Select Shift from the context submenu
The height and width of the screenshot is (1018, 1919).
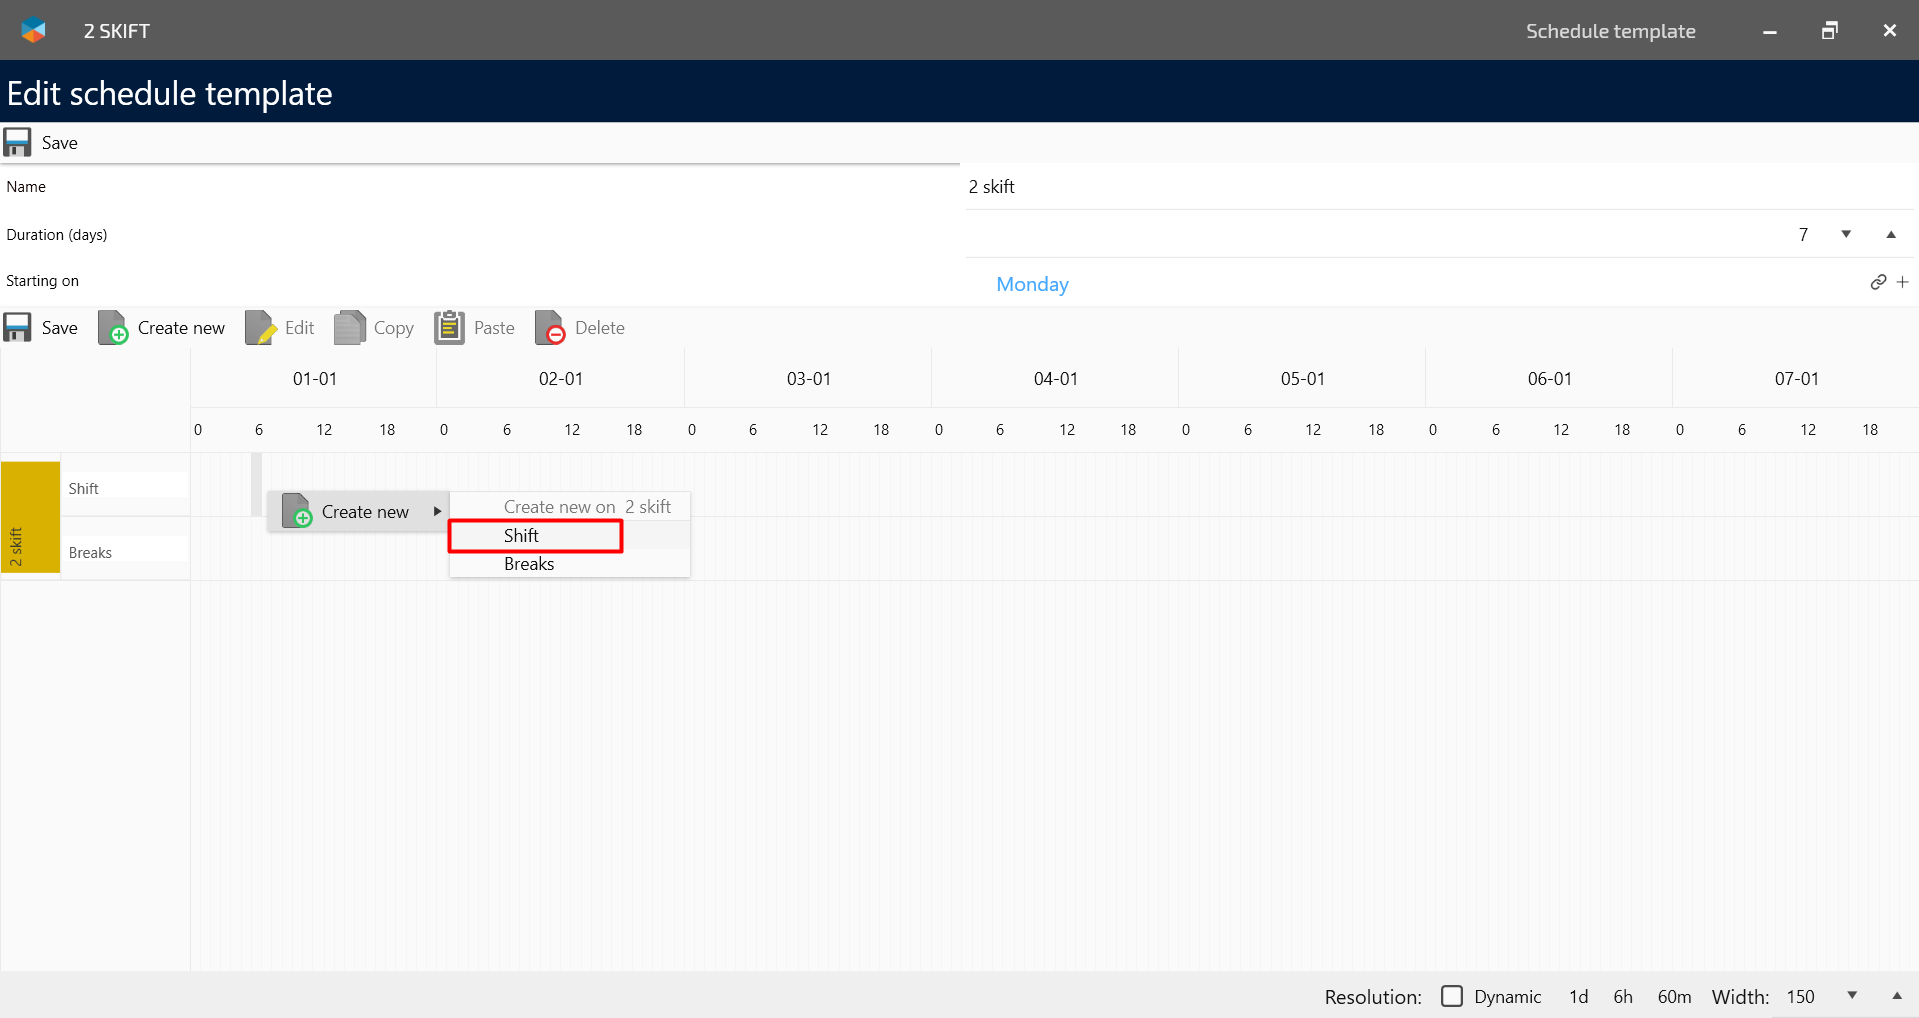[521, 536]
